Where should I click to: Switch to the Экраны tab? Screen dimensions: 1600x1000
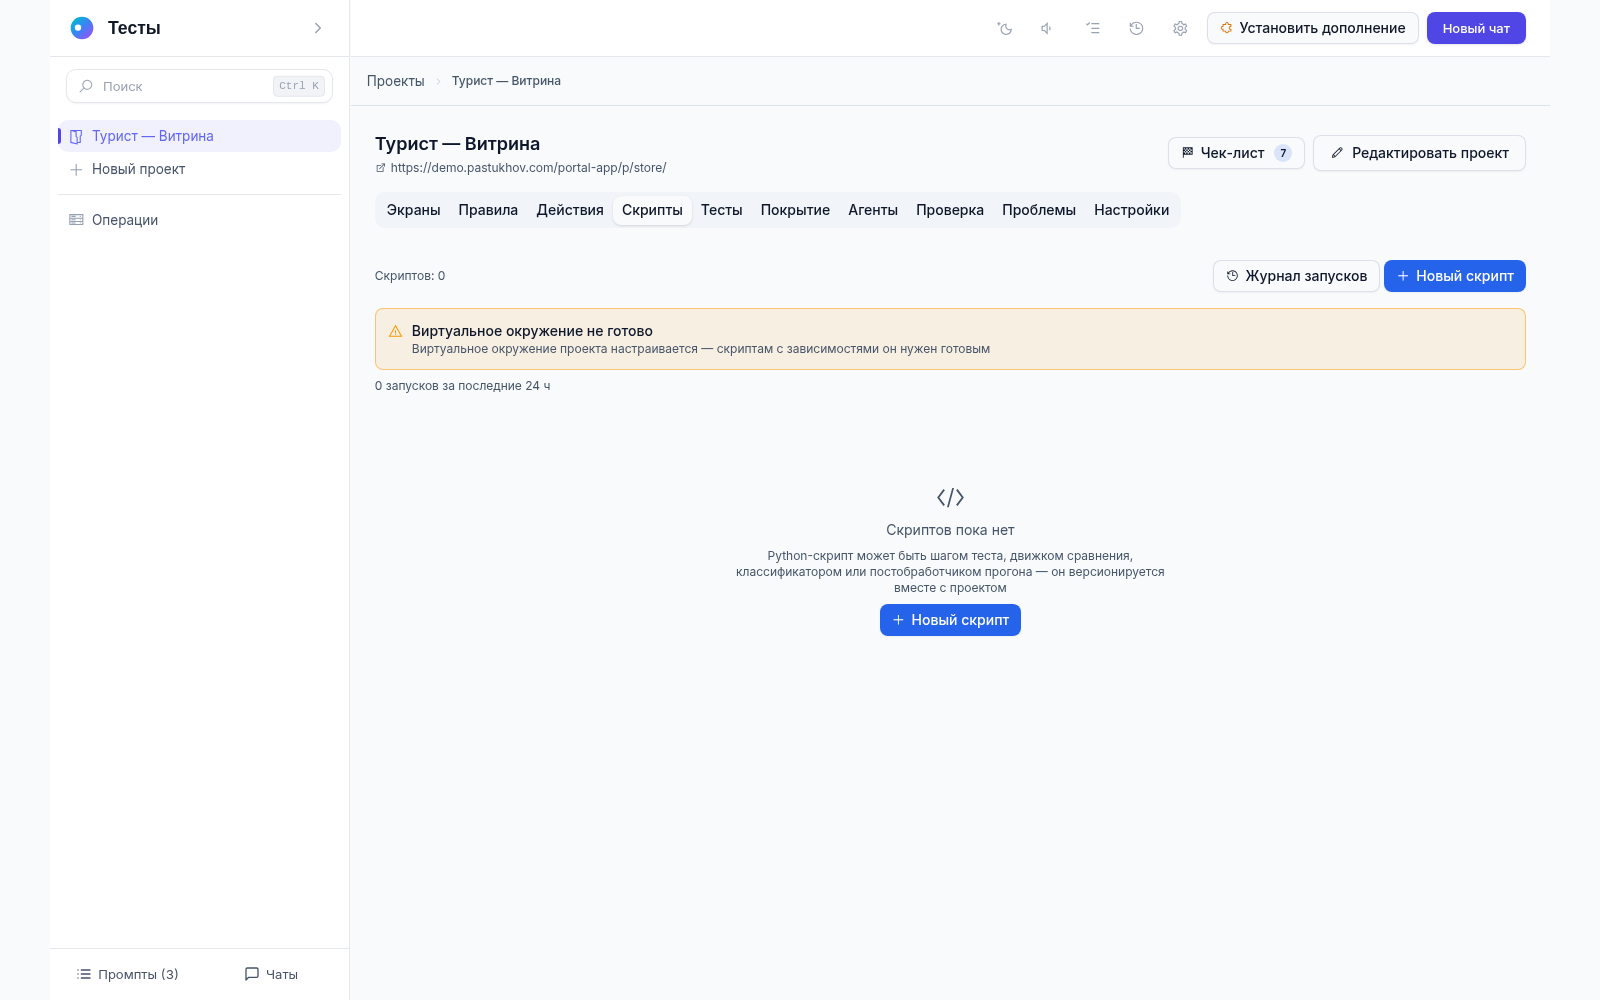pyautogui.click(x=414, y=210)
